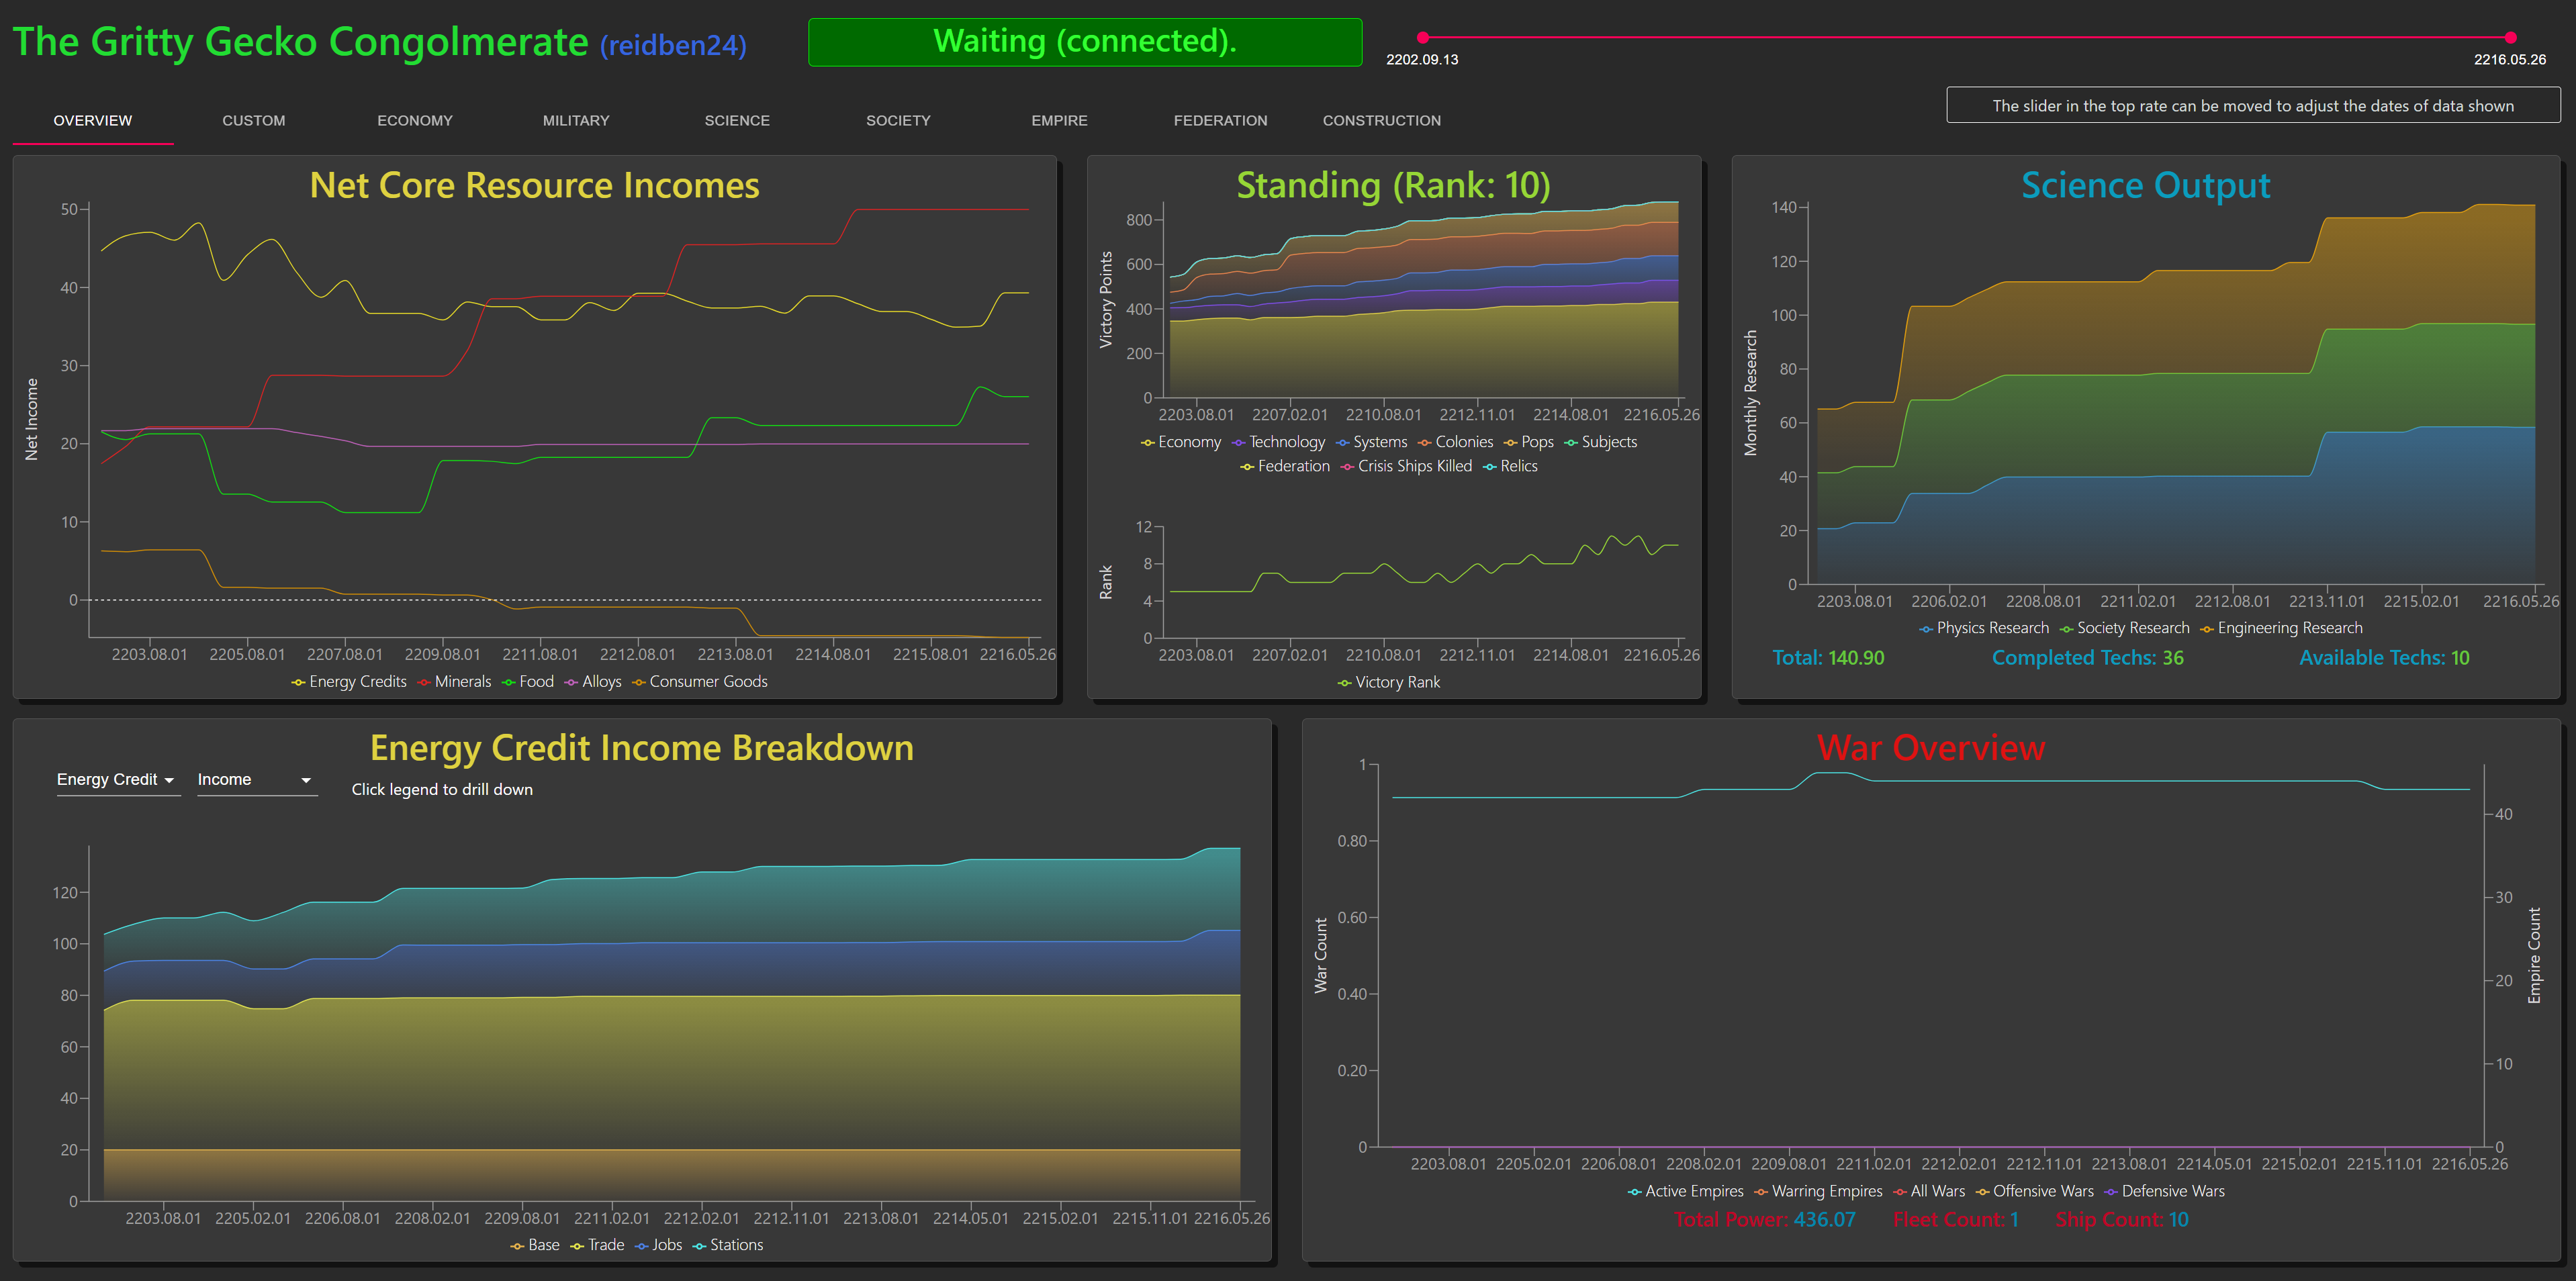
Task: Click the Warring Empires legend icon
Action: click(1761, 1192)
